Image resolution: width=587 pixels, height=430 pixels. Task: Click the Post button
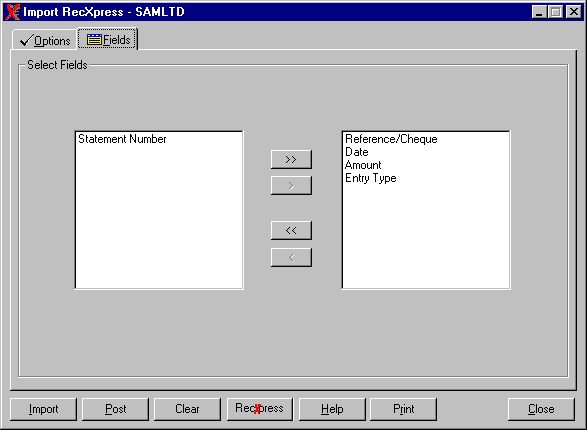click(115, 409)
